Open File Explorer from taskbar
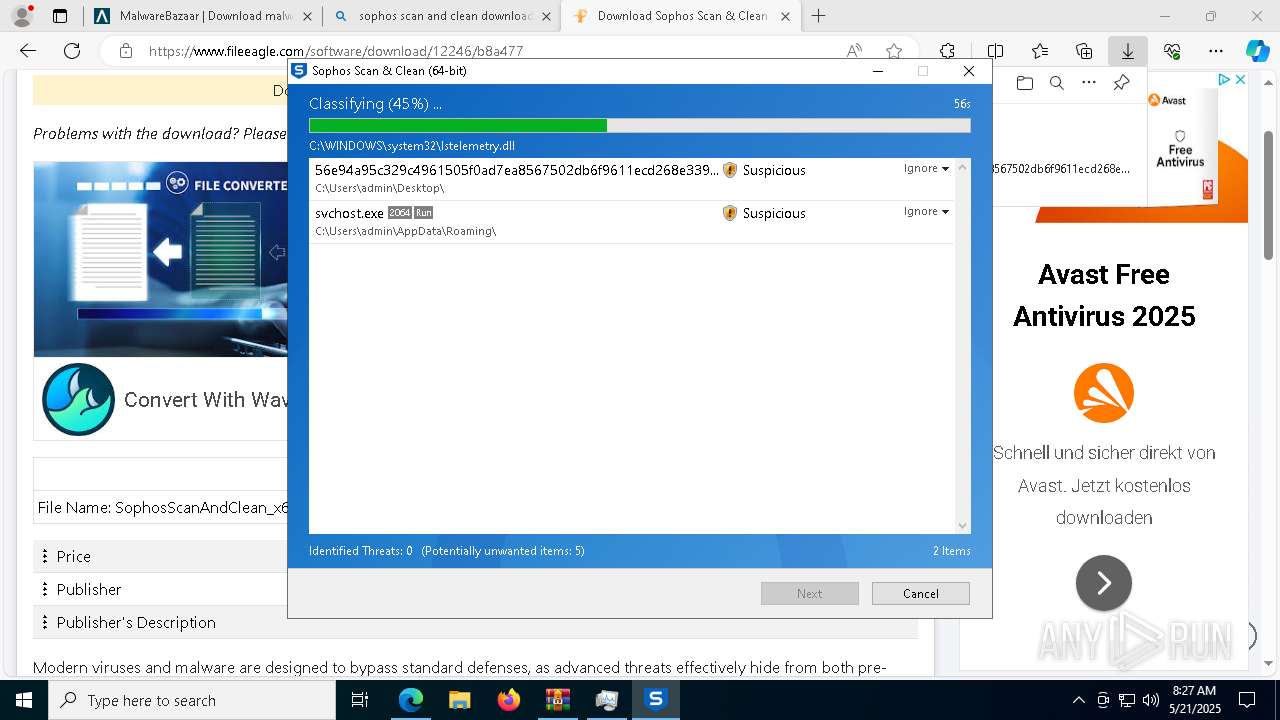This screenshot has width=1280, height=720. [459, 700]
